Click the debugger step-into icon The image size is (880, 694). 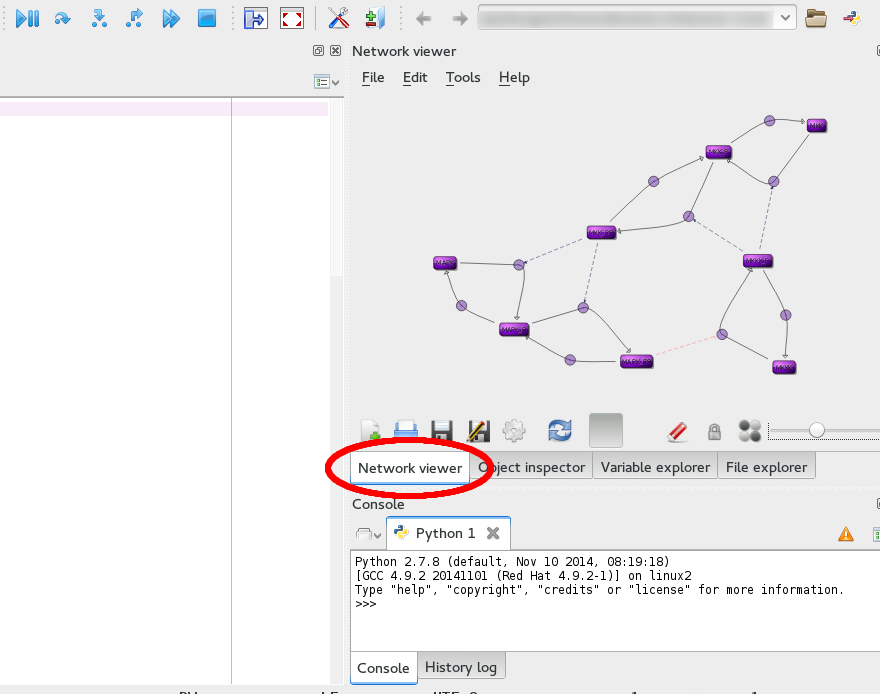point(99,17)
